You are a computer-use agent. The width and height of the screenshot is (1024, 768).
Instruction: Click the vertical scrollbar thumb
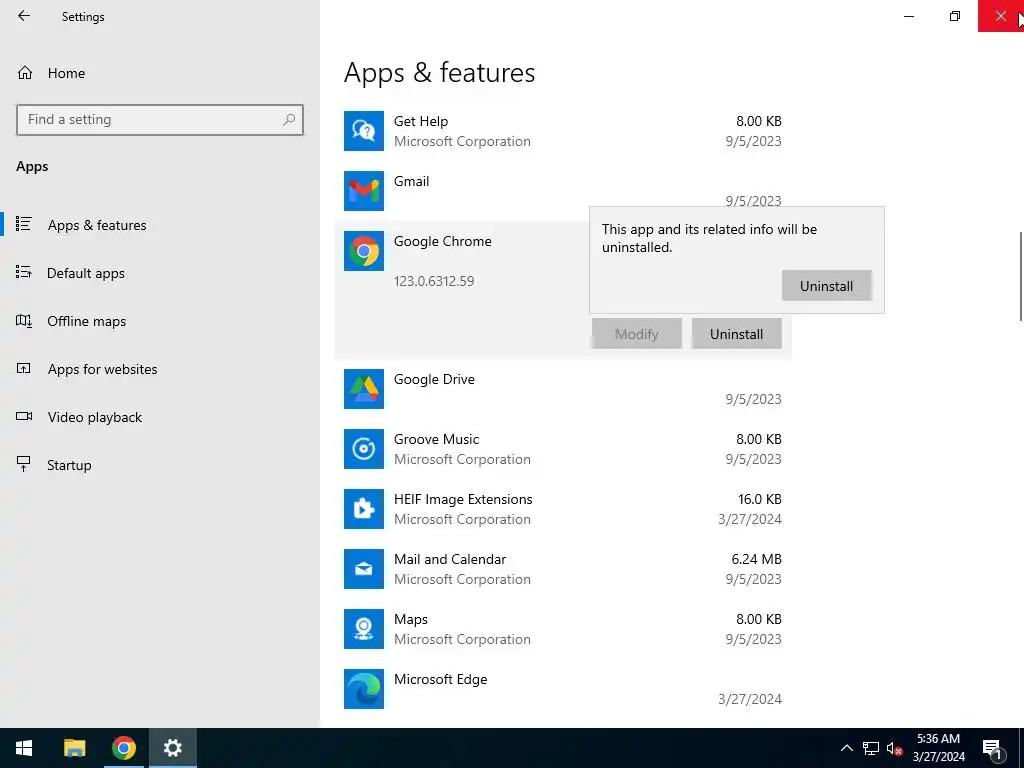pyautogui.click(x=1020, y=276)
